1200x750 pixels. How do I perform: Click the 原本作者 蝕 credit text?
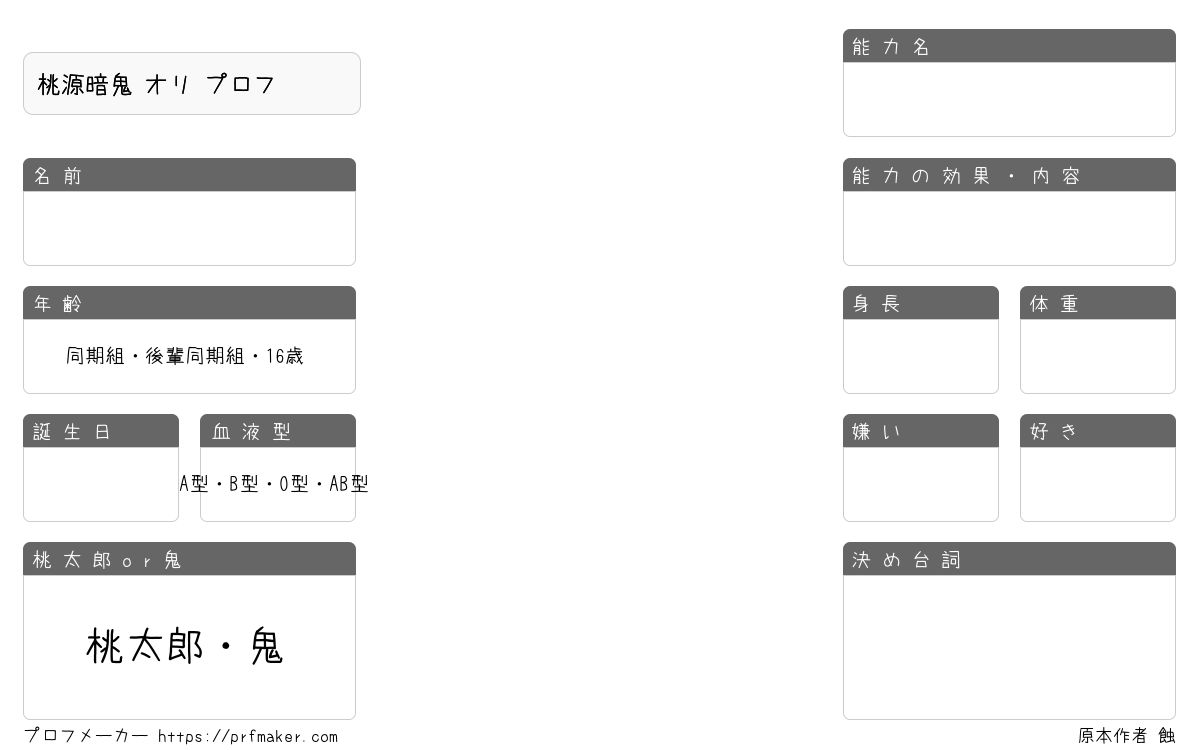click(1126, 736)
